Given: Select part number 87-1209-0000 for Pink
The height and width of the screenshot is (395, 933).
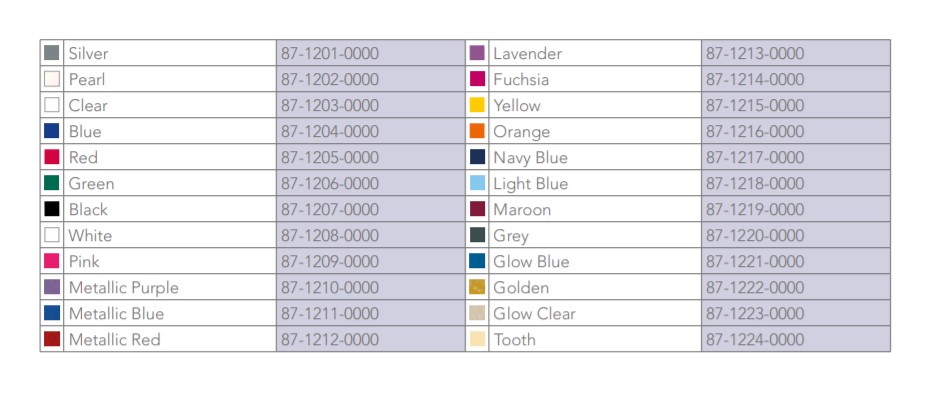Looking at the screenshot, I should (330, 262).
